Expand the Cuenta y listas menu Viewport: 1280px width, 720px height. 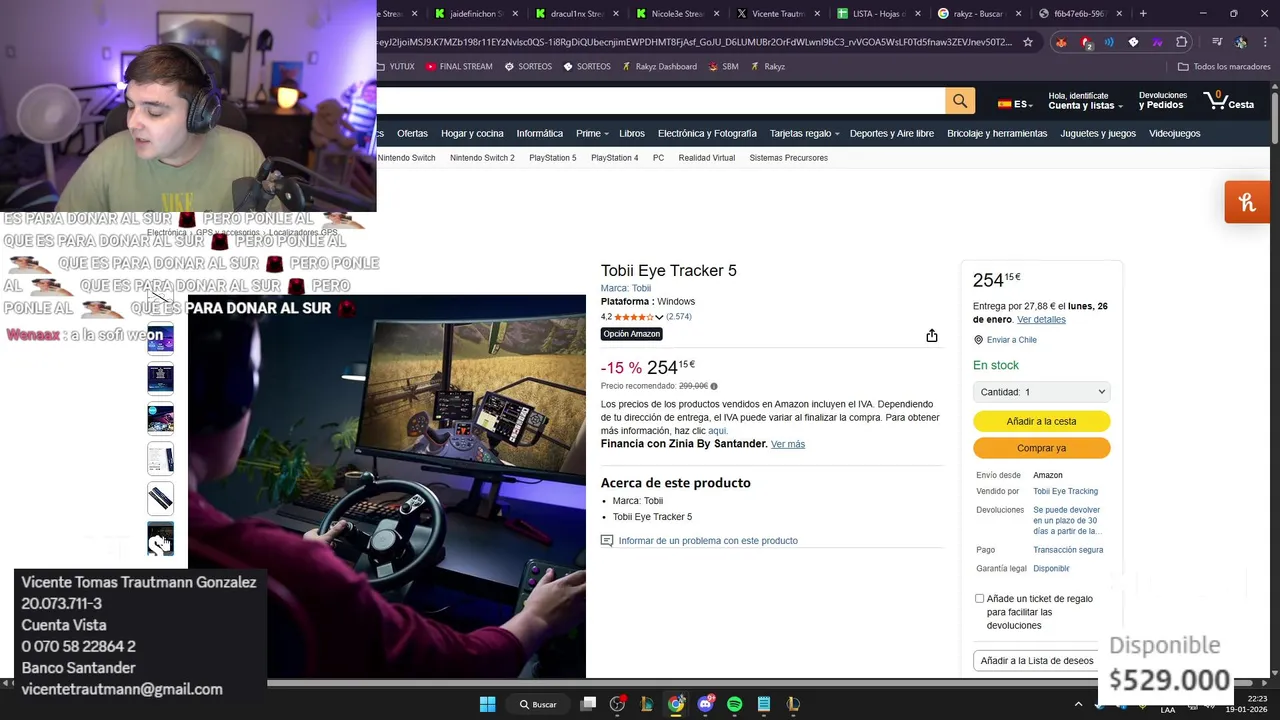coord(1085,101)
